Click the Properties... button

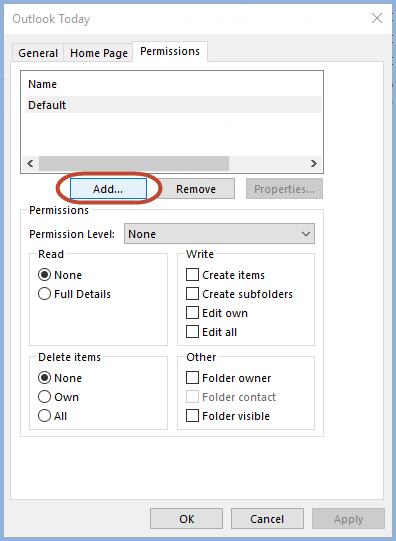coord(284,189)
